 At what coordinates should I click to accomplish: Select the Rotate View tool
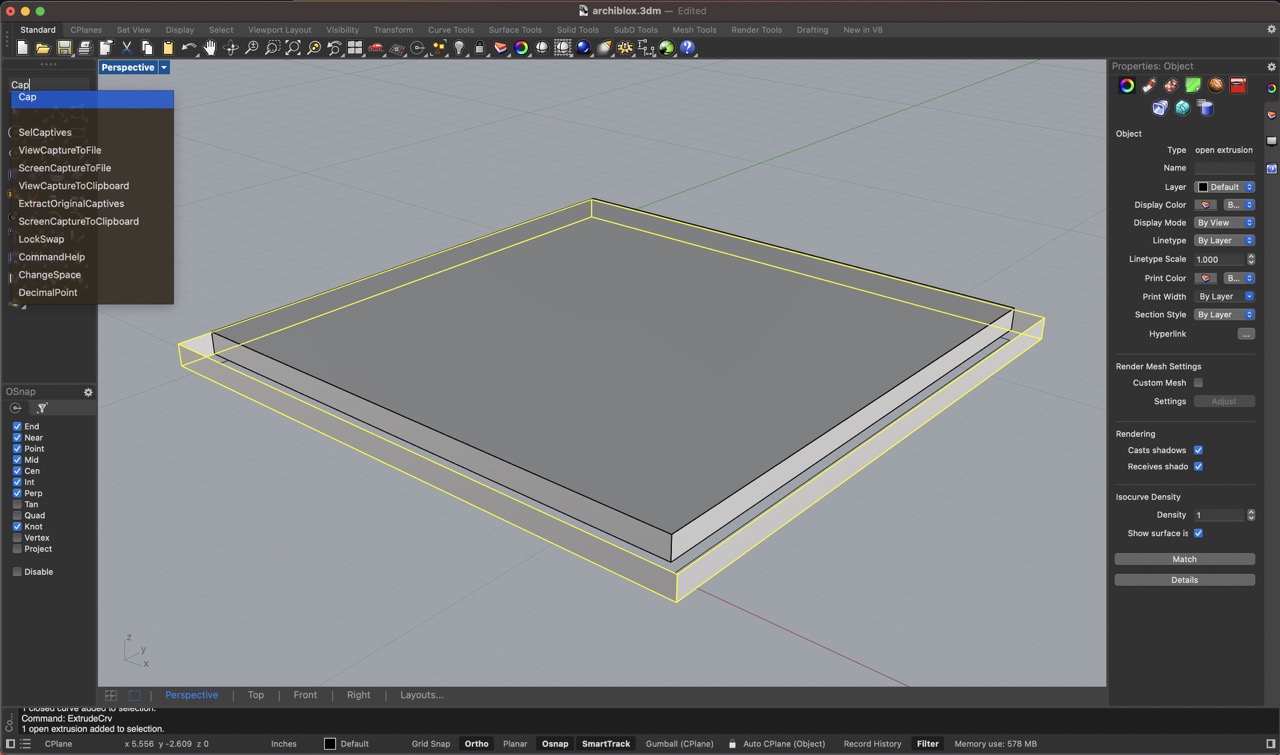[x=231, y=48]
